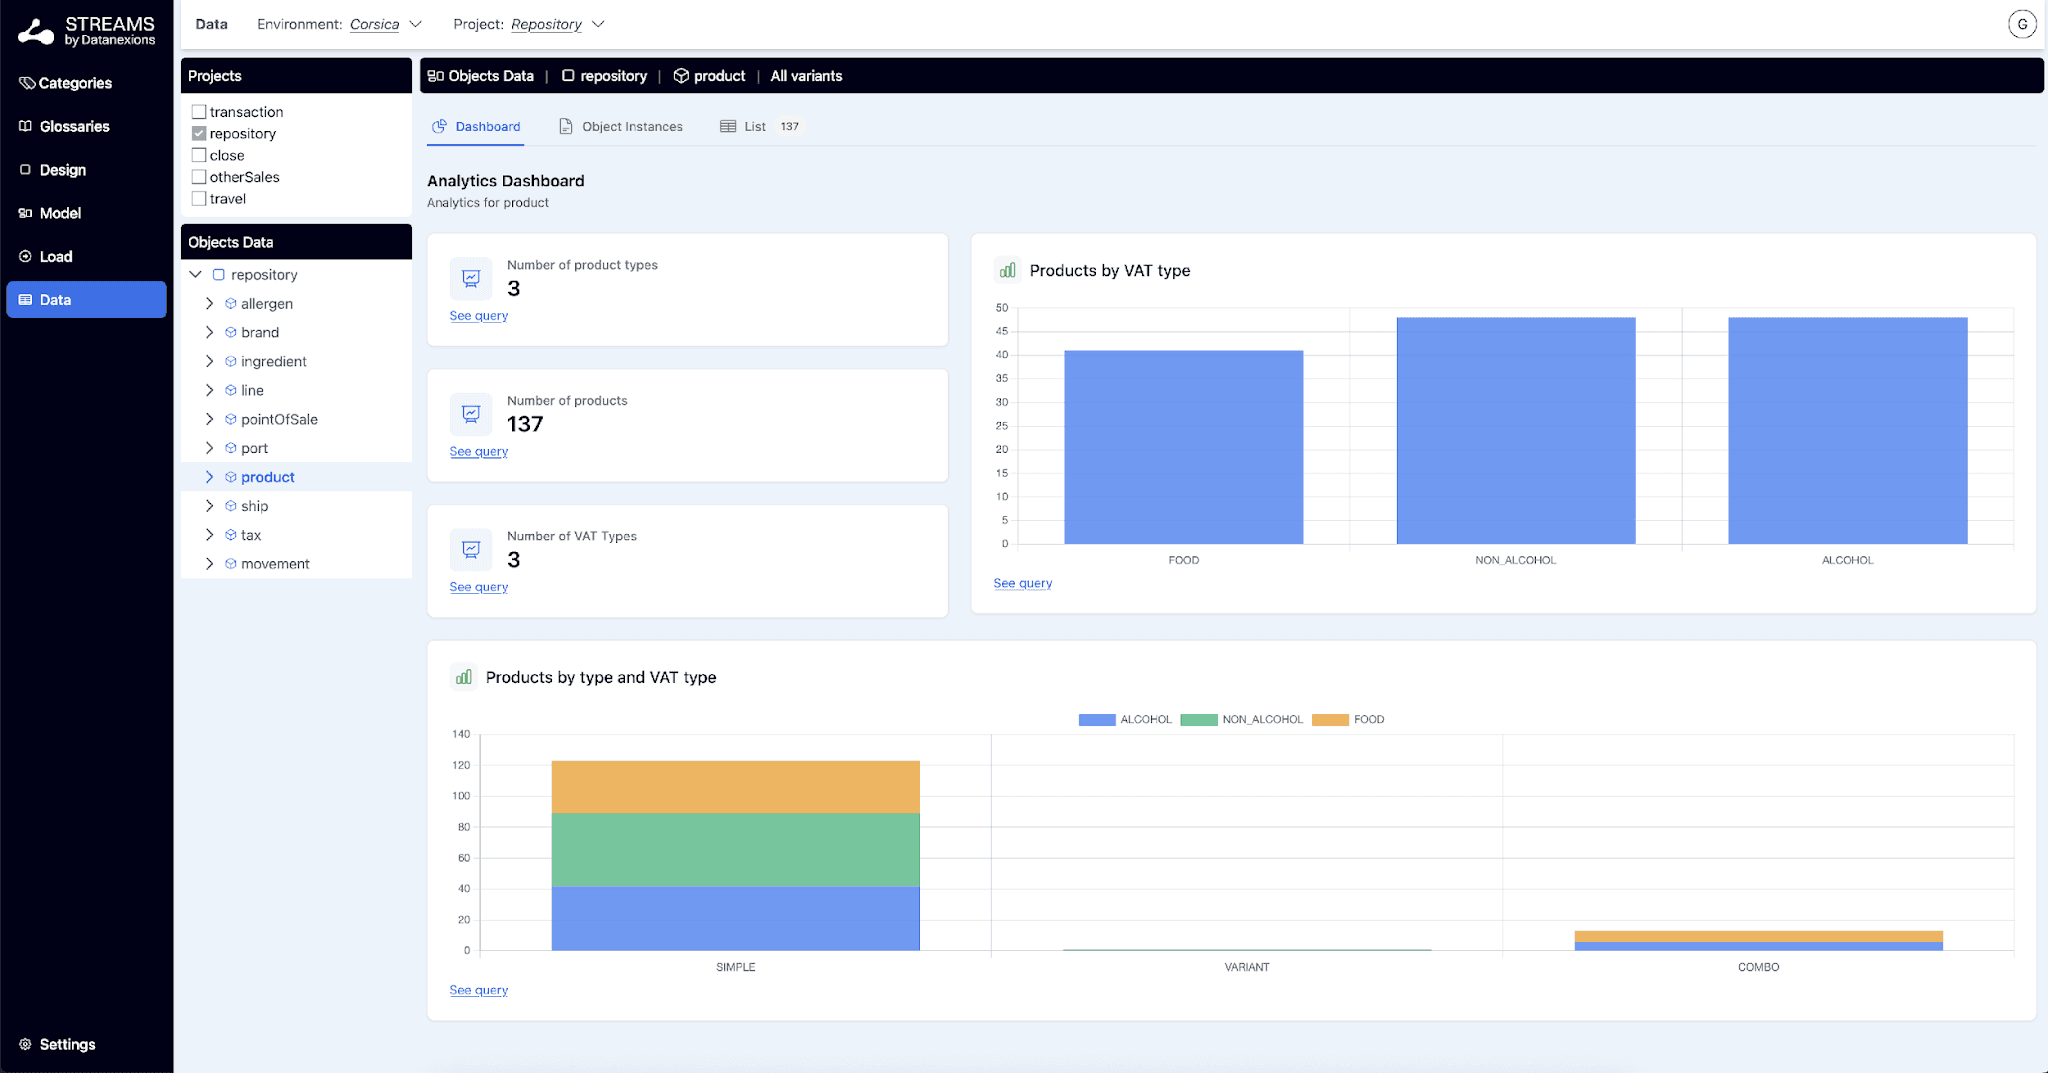Select the movement object in tree
The height and width of the screenshot is (1073, 2048).
click(275, 564)
